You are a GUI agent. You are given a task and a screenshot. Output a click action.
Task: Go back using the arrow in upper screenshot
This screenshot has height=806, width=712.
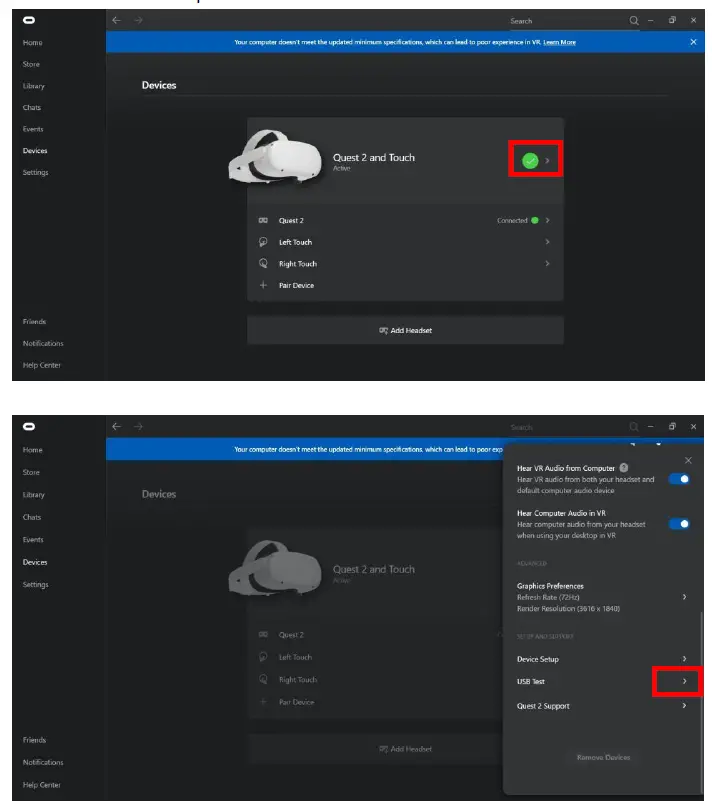tap(117, 20)
